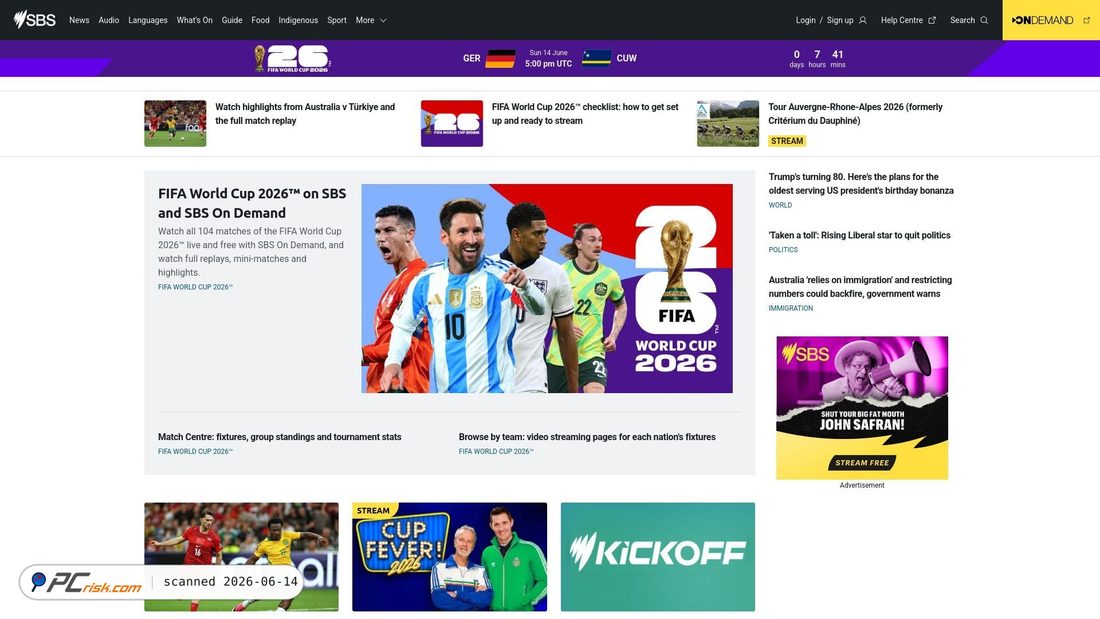Click the tag under Browse by team
This screenshot has height=619, width=1100.
pyautogui.click(x=496, y=451)
